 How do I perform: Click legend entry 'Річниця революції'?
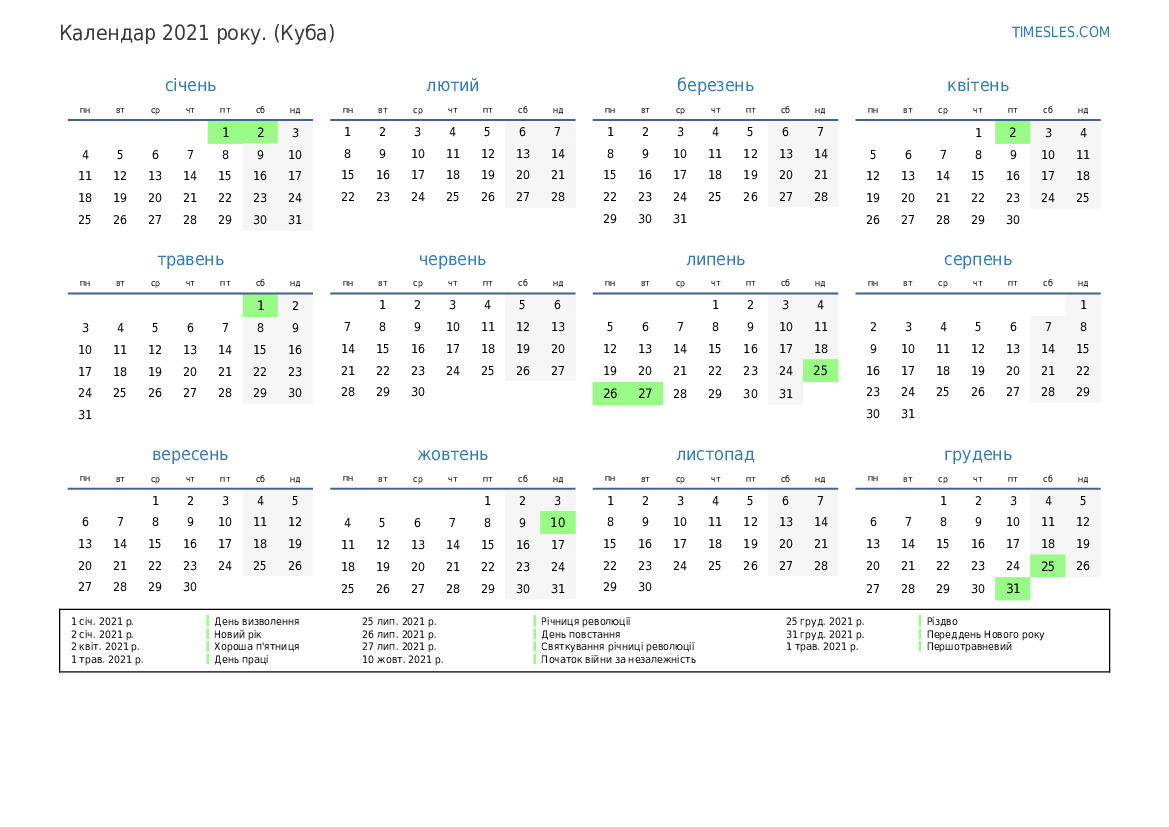585,621
